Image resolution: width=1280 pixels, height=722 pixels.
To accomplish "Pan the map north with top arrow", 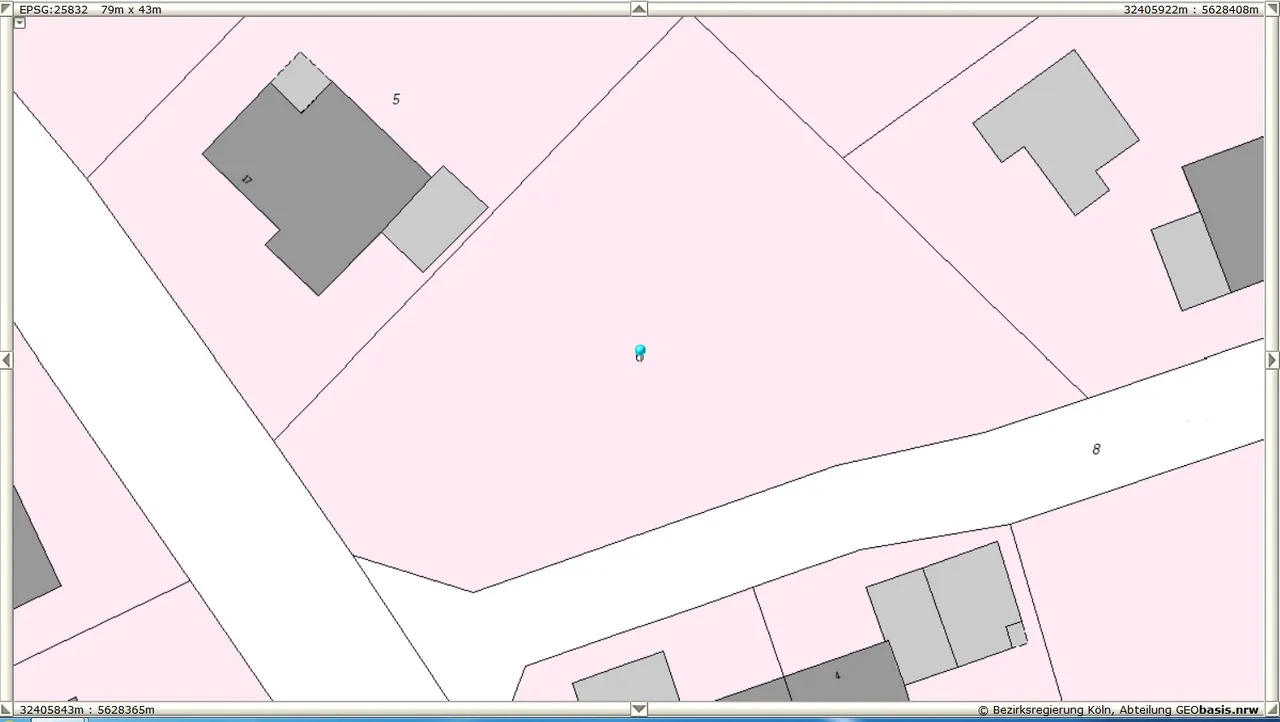I will 639,9.
